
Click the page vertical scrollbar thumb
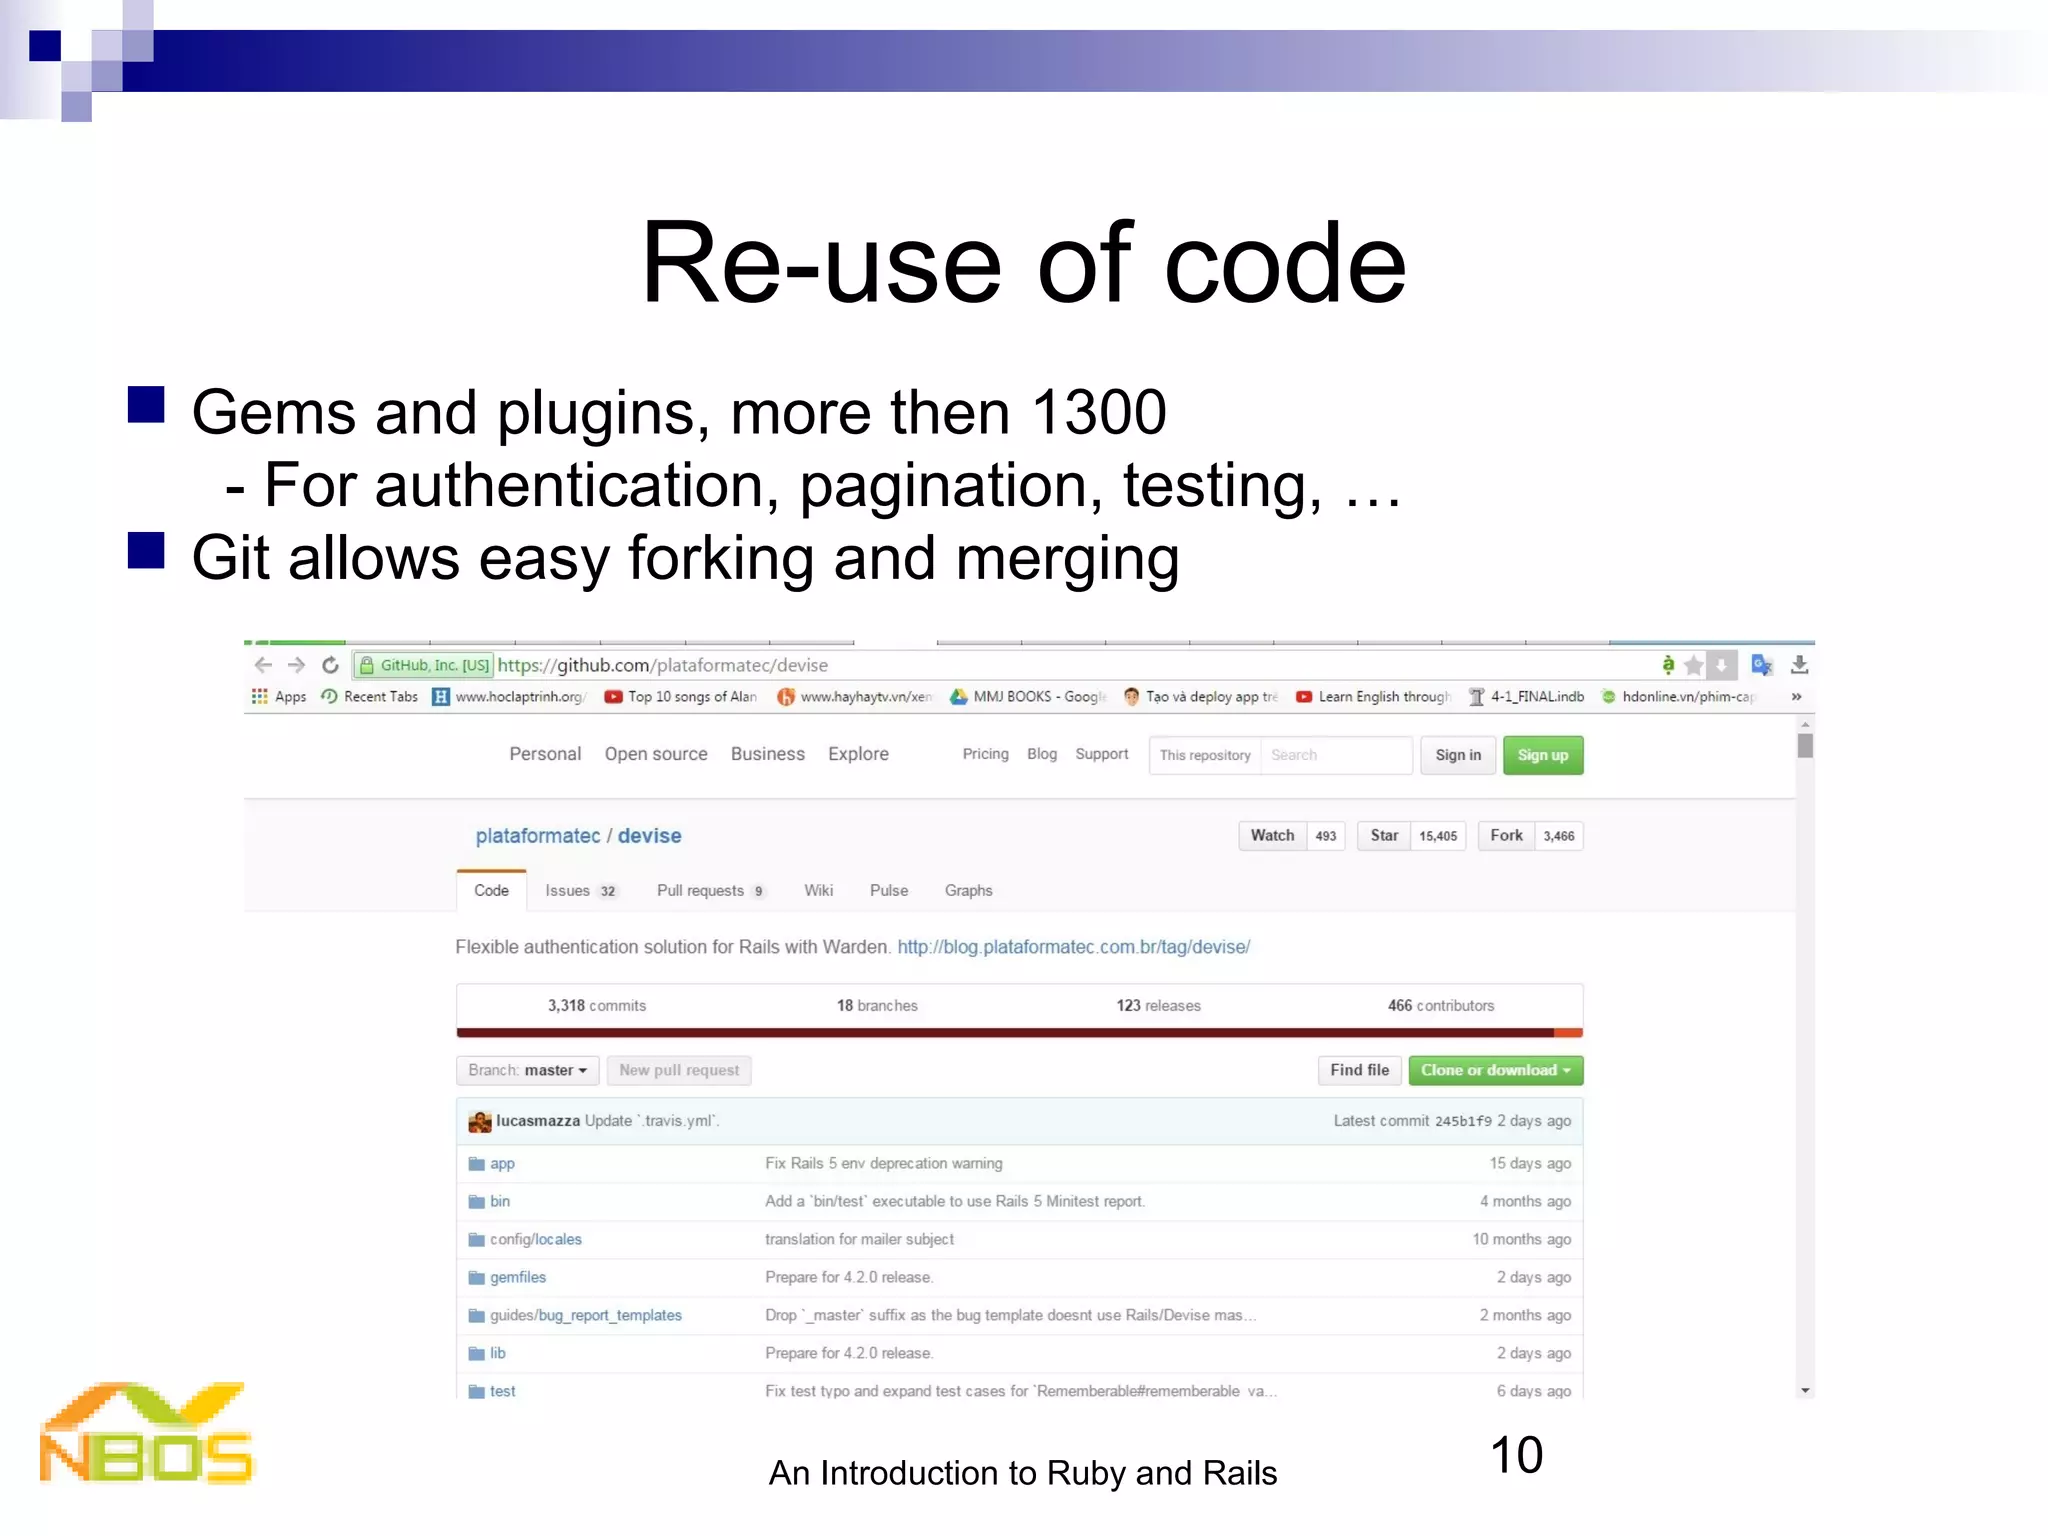coord(1805,746)
